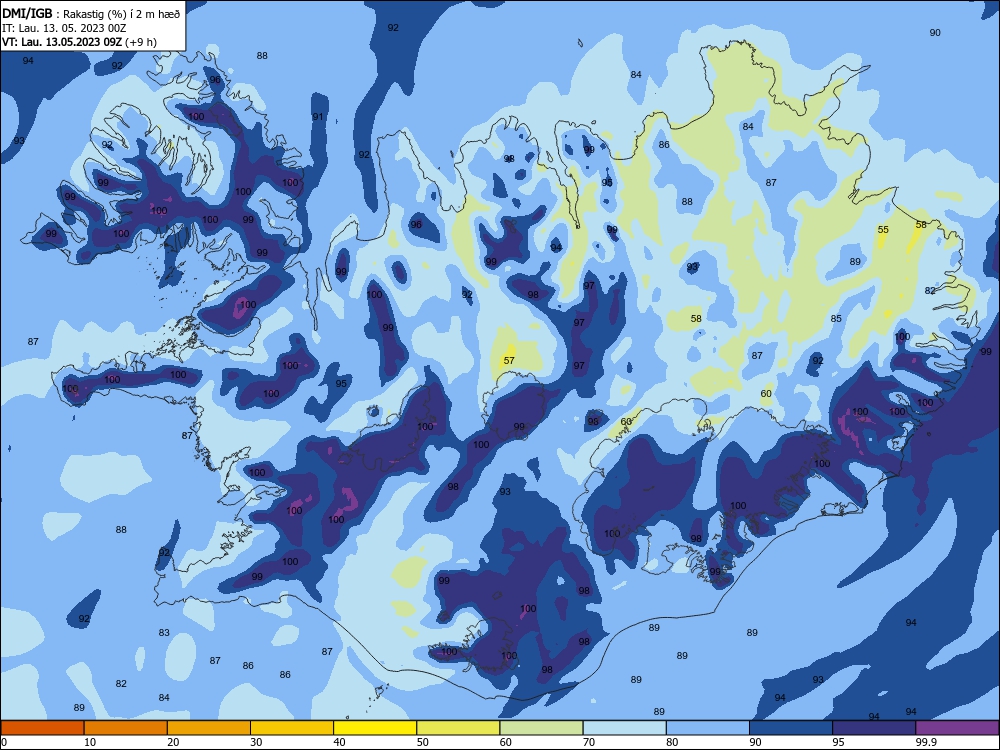Click the 30–40 legend color swatch
1000x750 pixels.
[x=292, y=728]
